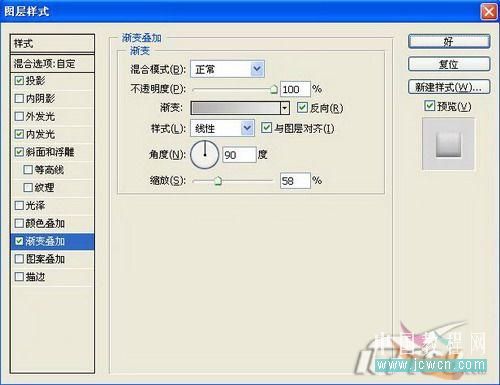The image size is (500, 385).
Task: Click the gradient bar to edit gradient
Action: coord(236,108)
